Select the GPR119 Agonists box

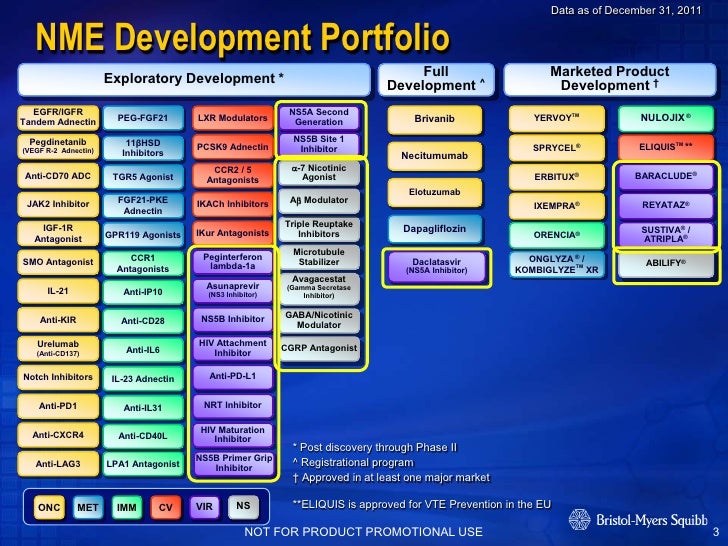pyautogui.click(x=143, y=235)
